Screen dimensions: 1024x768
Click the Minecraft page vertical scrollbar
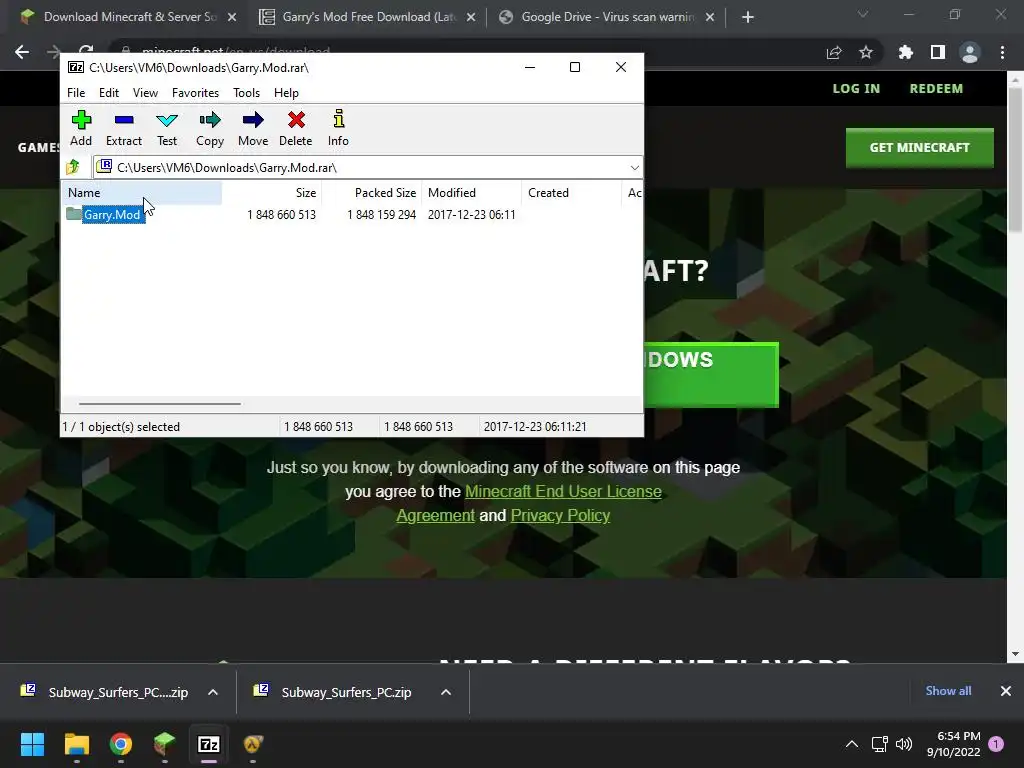(1015, 160)
